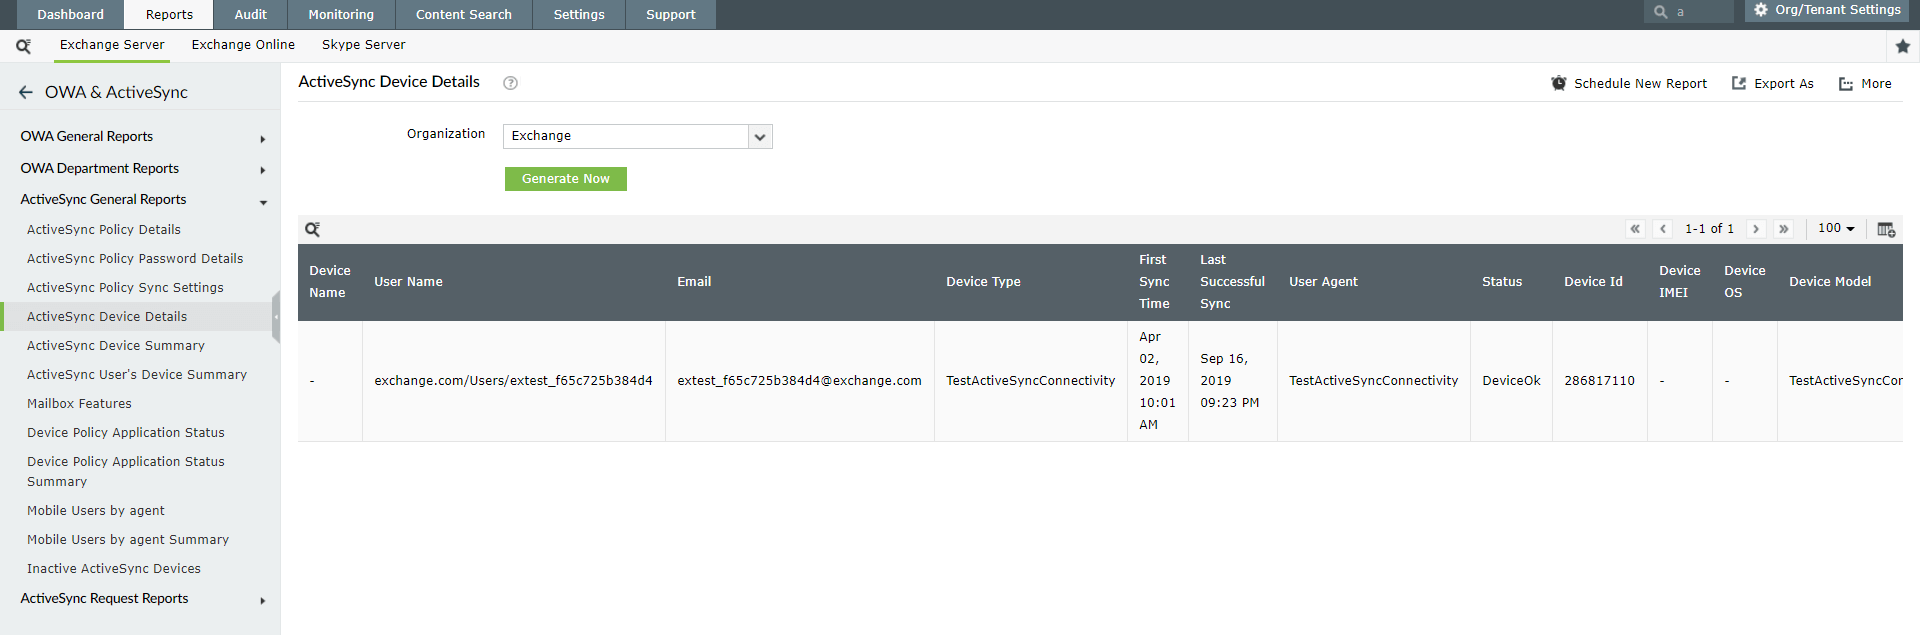The image size is (1920, 635).
Task: Change rows per page from 100
Action: tap(1836, 228)
